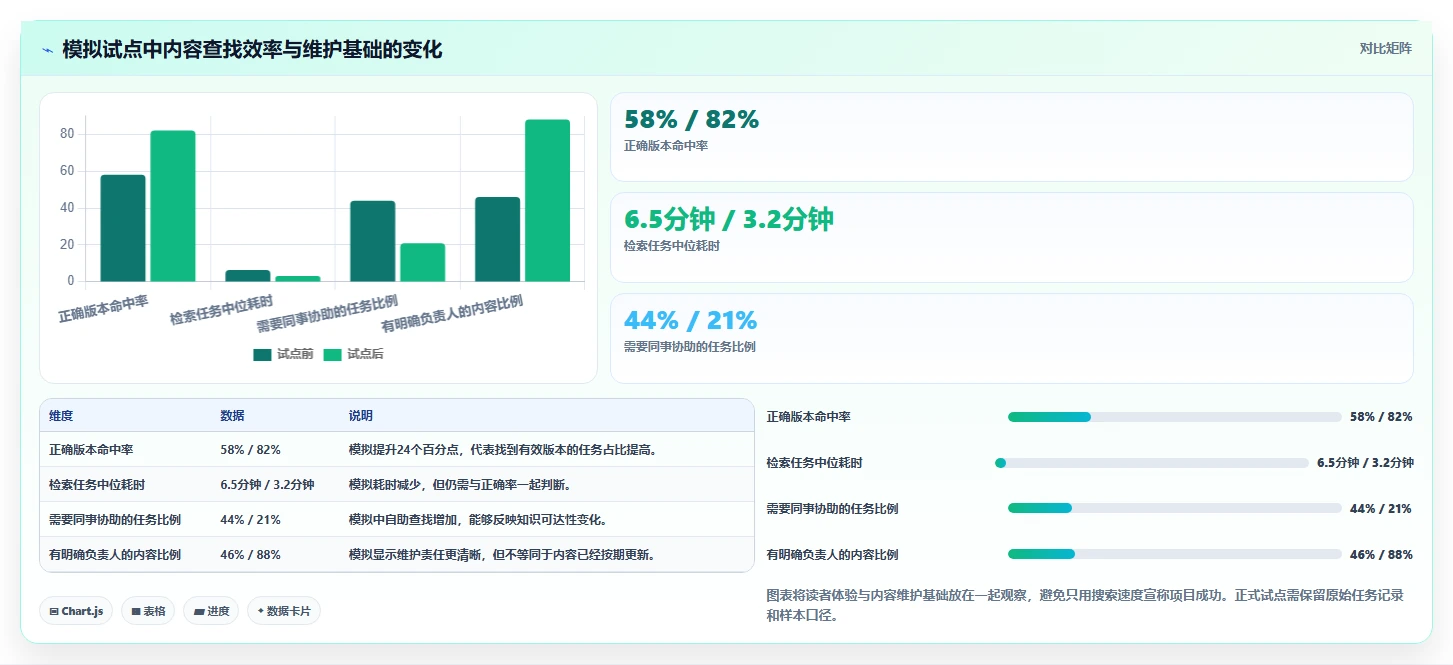Click the y-axis tick label 80
Viewport: 1453px width, 665px height.
pyautogui.click(x=67, y=134)
